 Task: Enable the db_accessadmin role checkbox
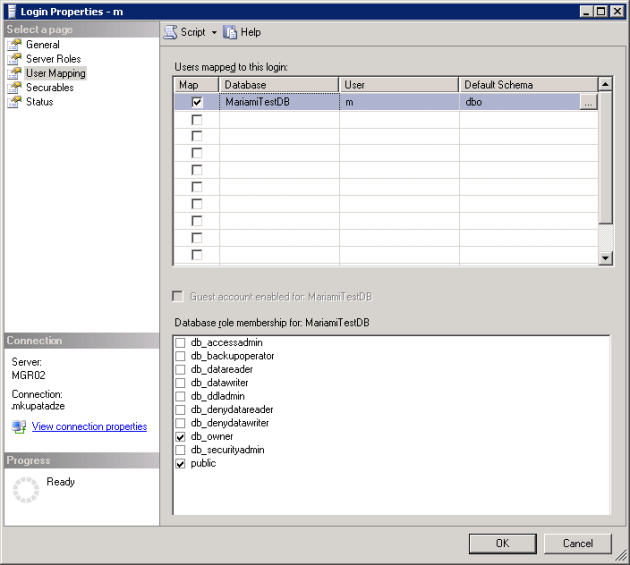180,343
